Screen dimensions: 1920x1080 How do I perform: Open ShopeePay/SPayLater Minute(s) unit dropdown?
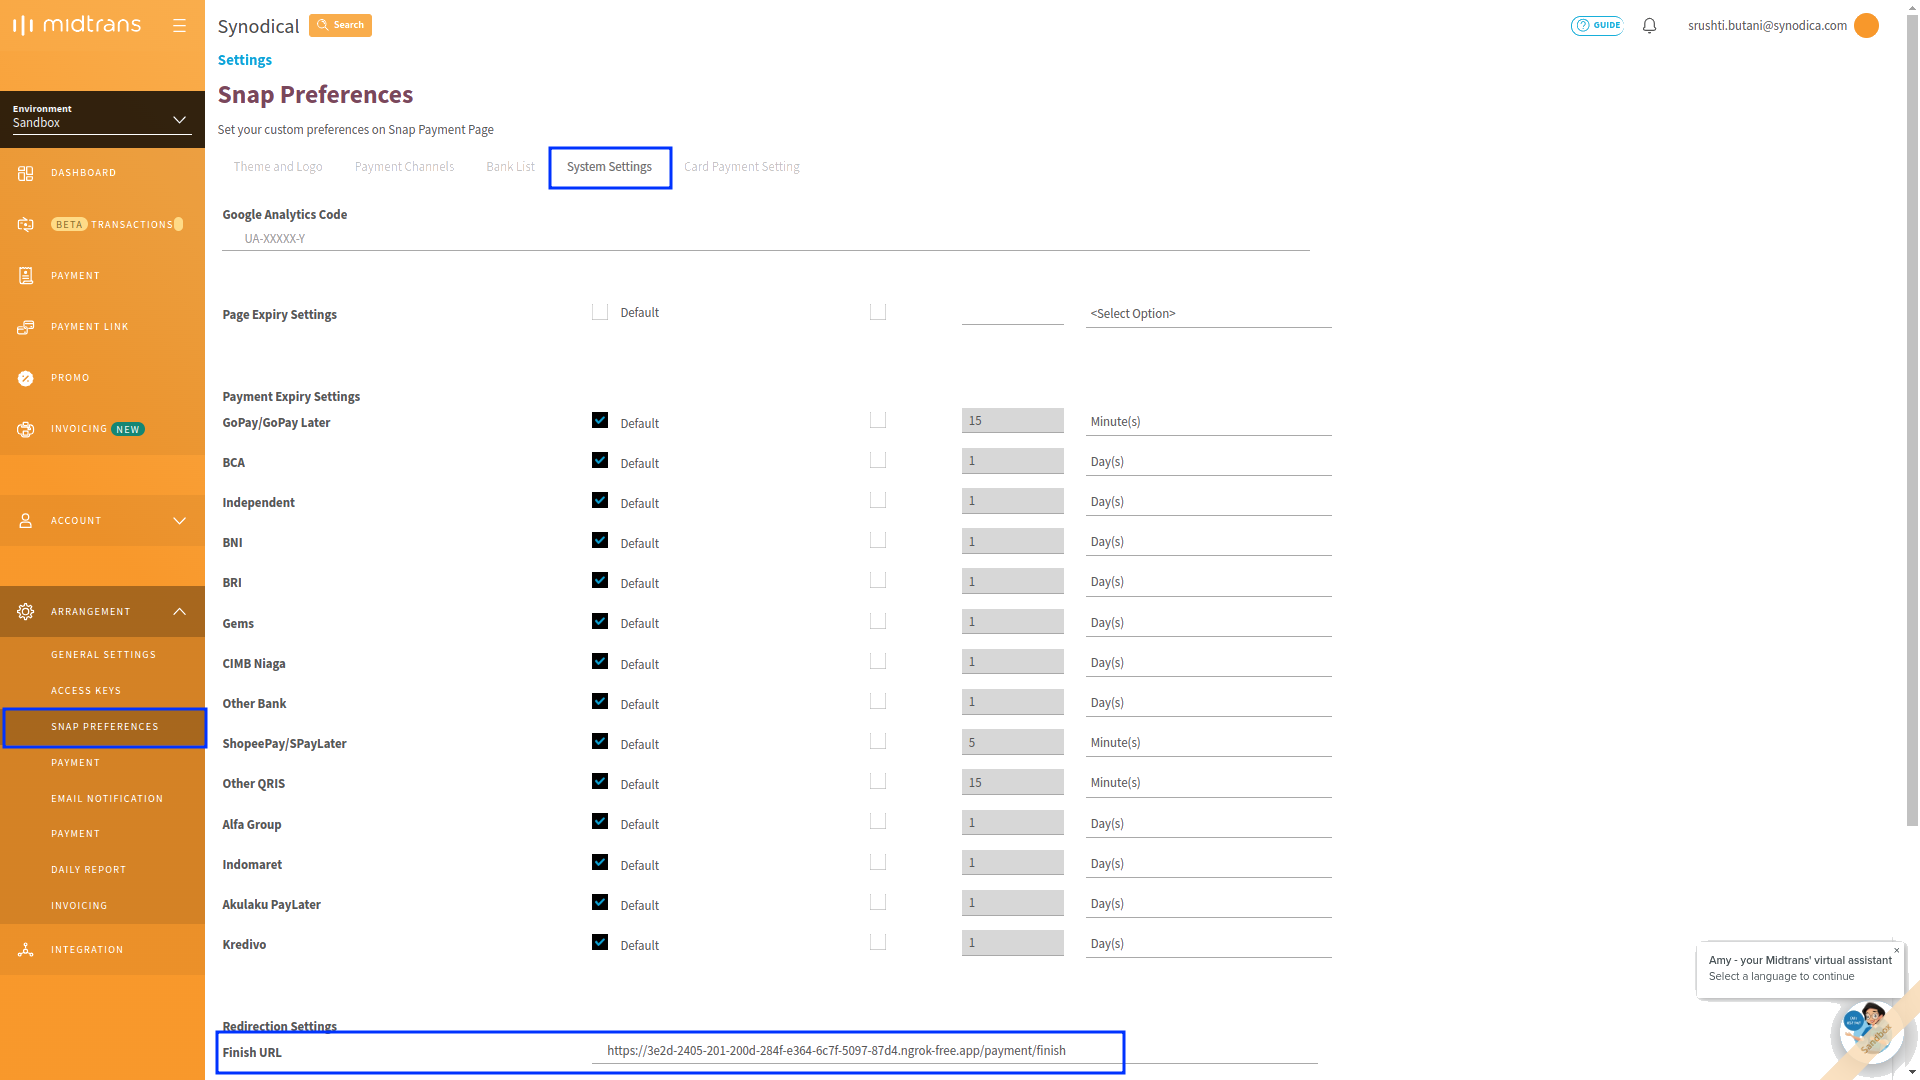pos(1208,743)
